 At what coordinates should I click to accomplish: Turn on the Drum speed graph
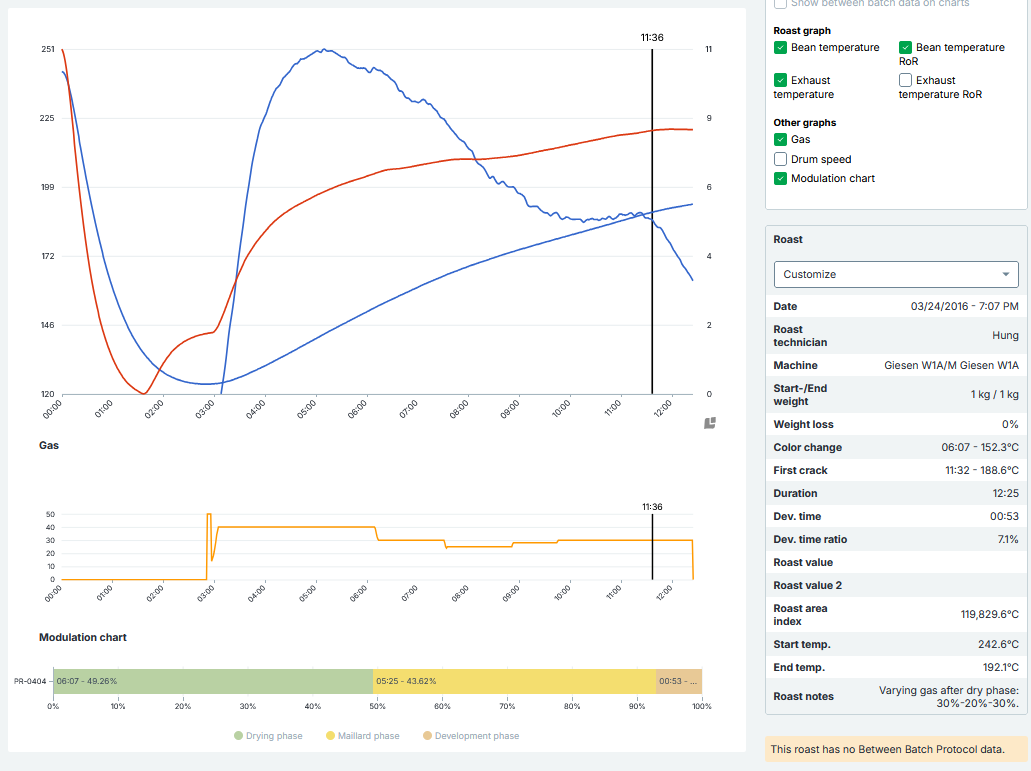coord(780,159)
